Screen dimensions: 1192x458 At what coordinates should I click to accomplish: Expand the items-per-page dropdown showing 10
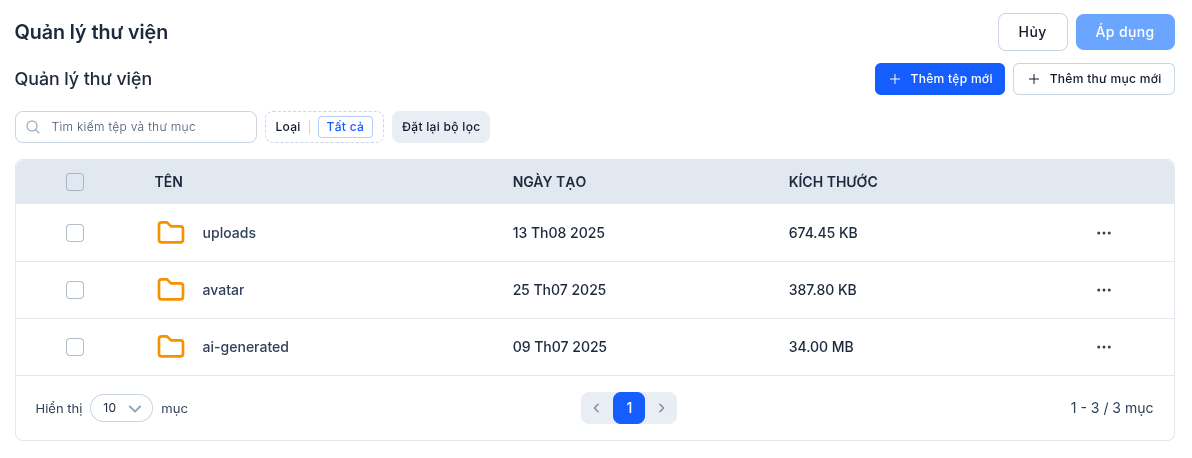121,408
